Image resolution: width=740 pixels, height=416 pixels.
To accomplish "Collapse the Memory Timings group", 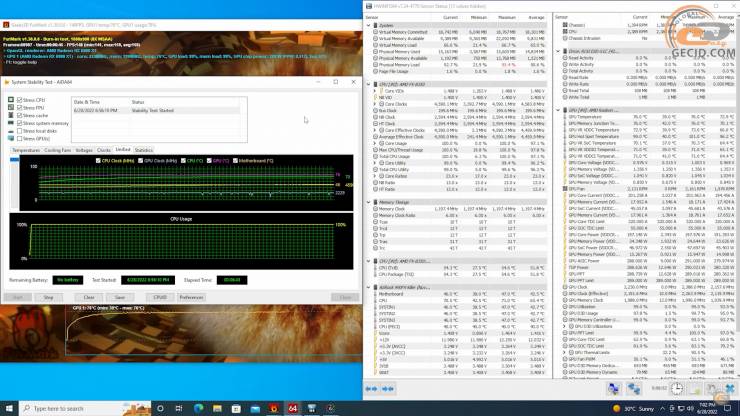I will (369, 202).
